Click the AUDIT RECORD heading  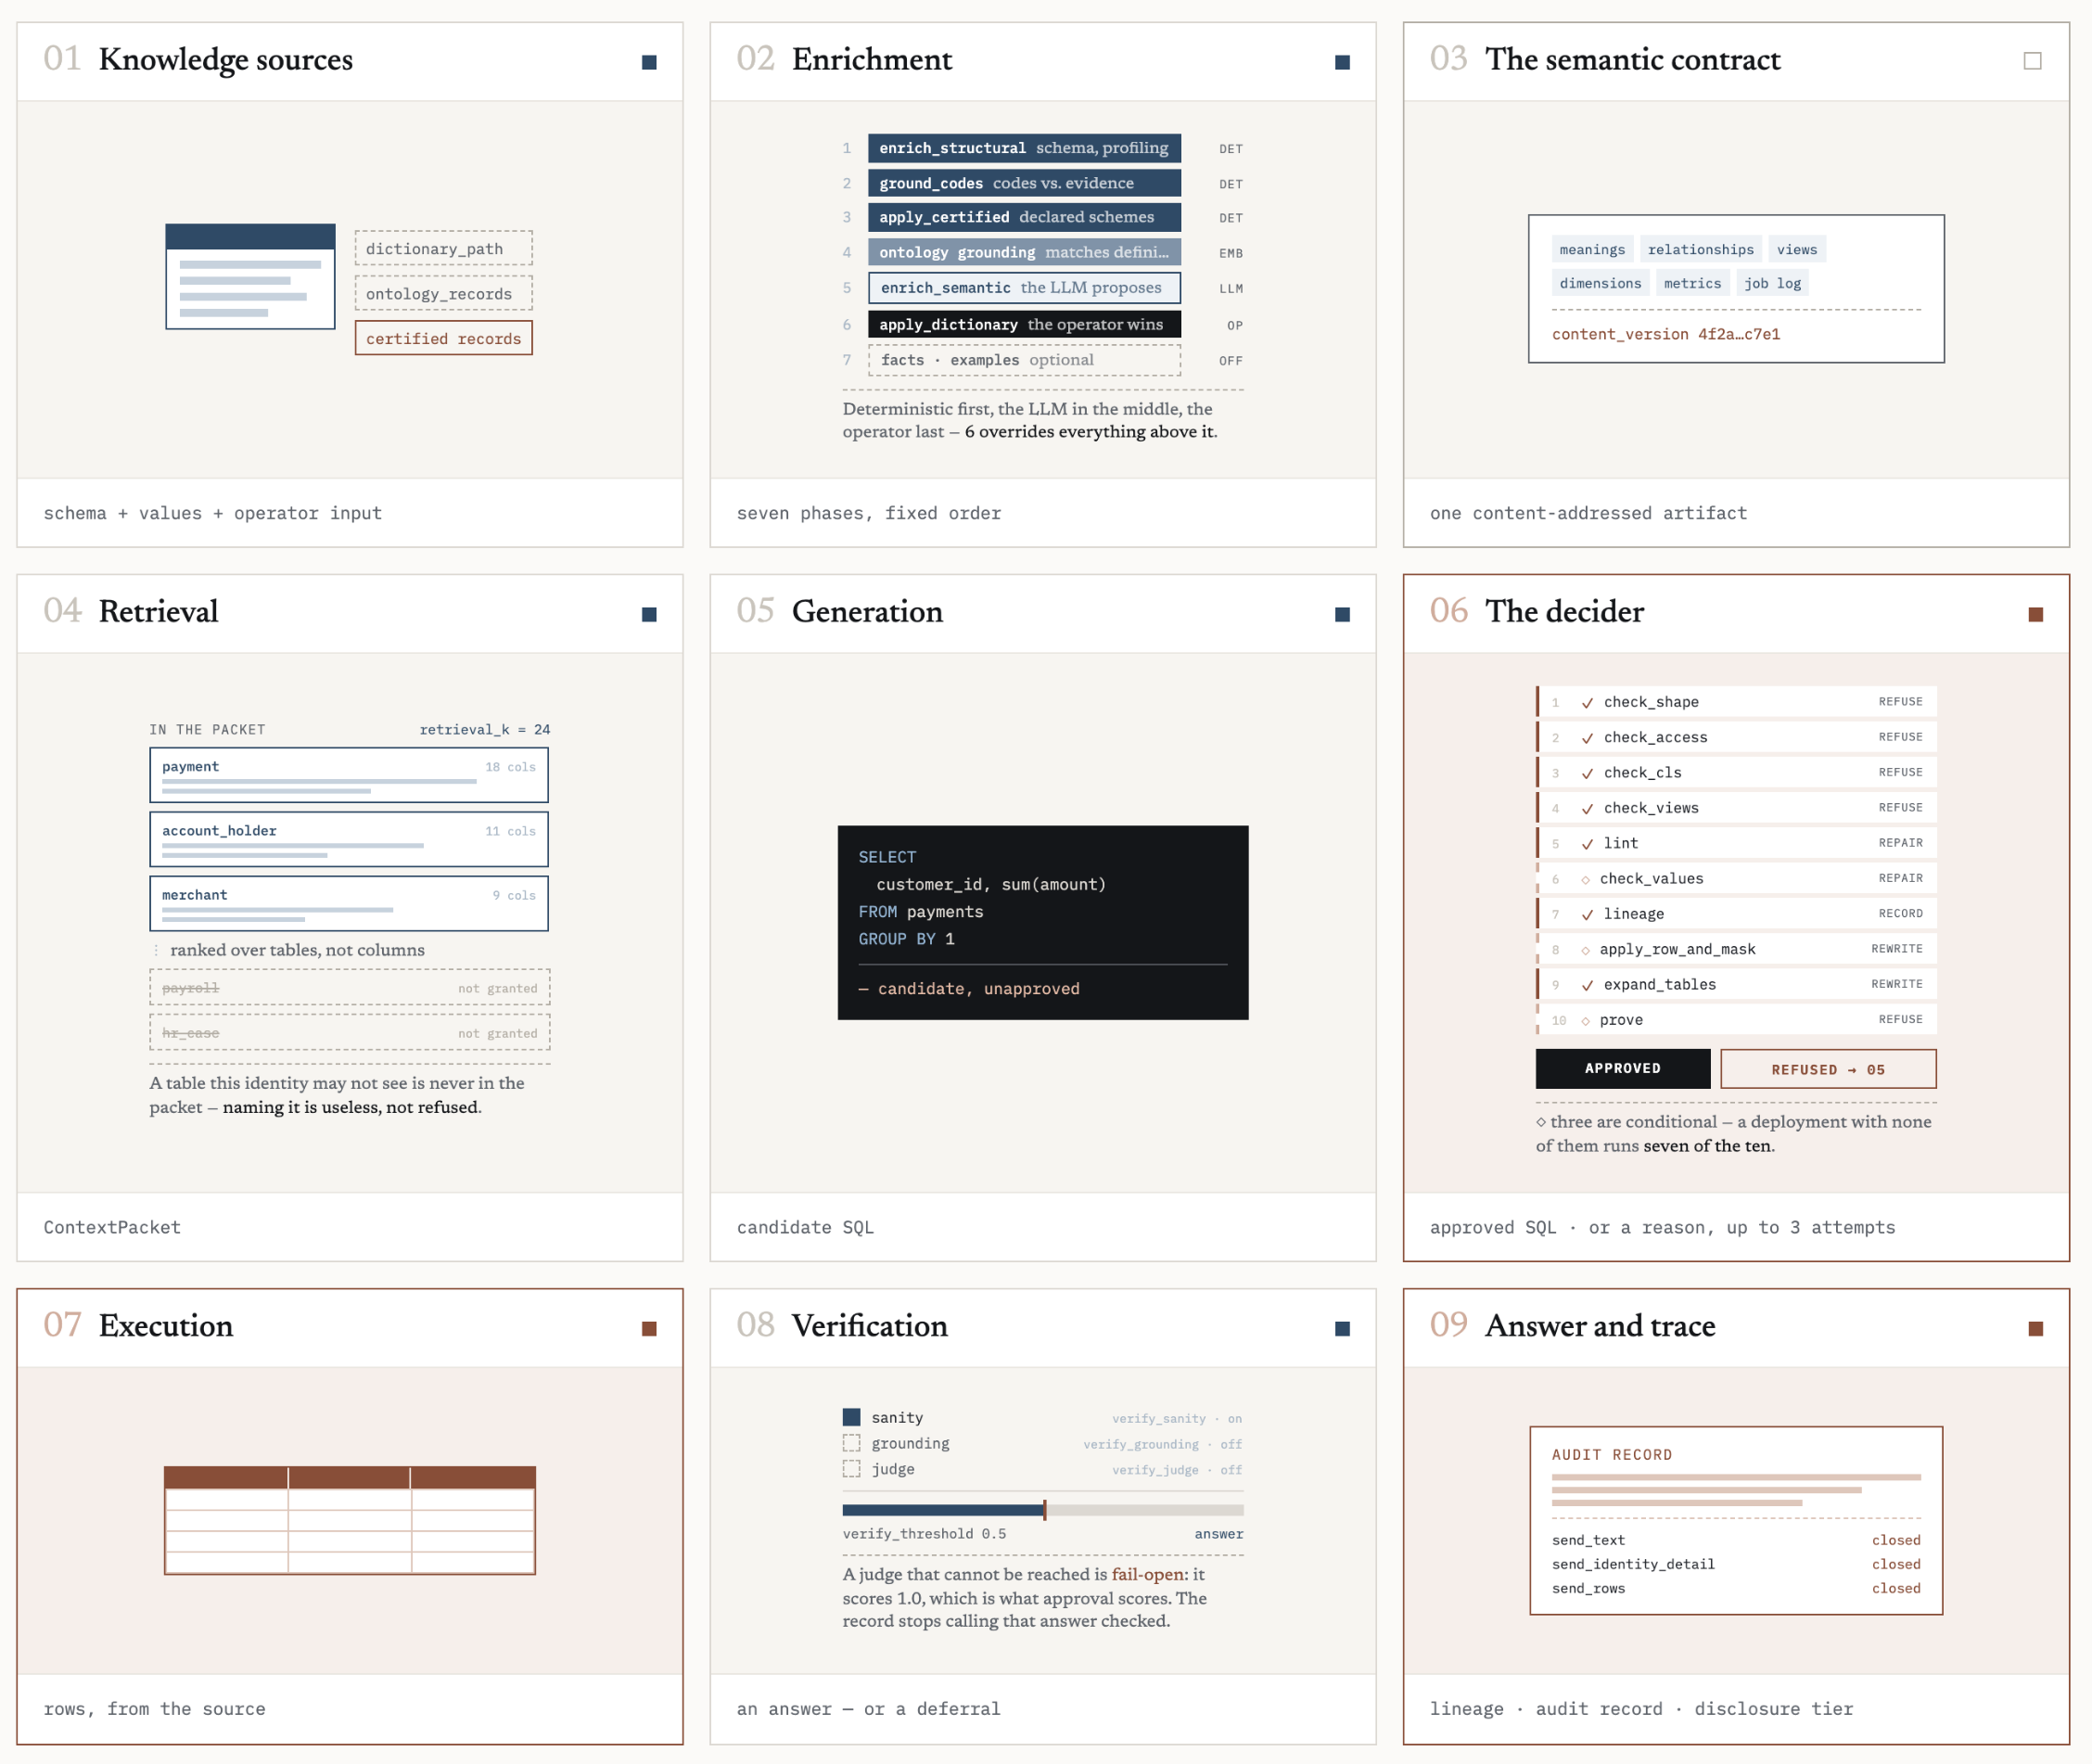1611,1455
